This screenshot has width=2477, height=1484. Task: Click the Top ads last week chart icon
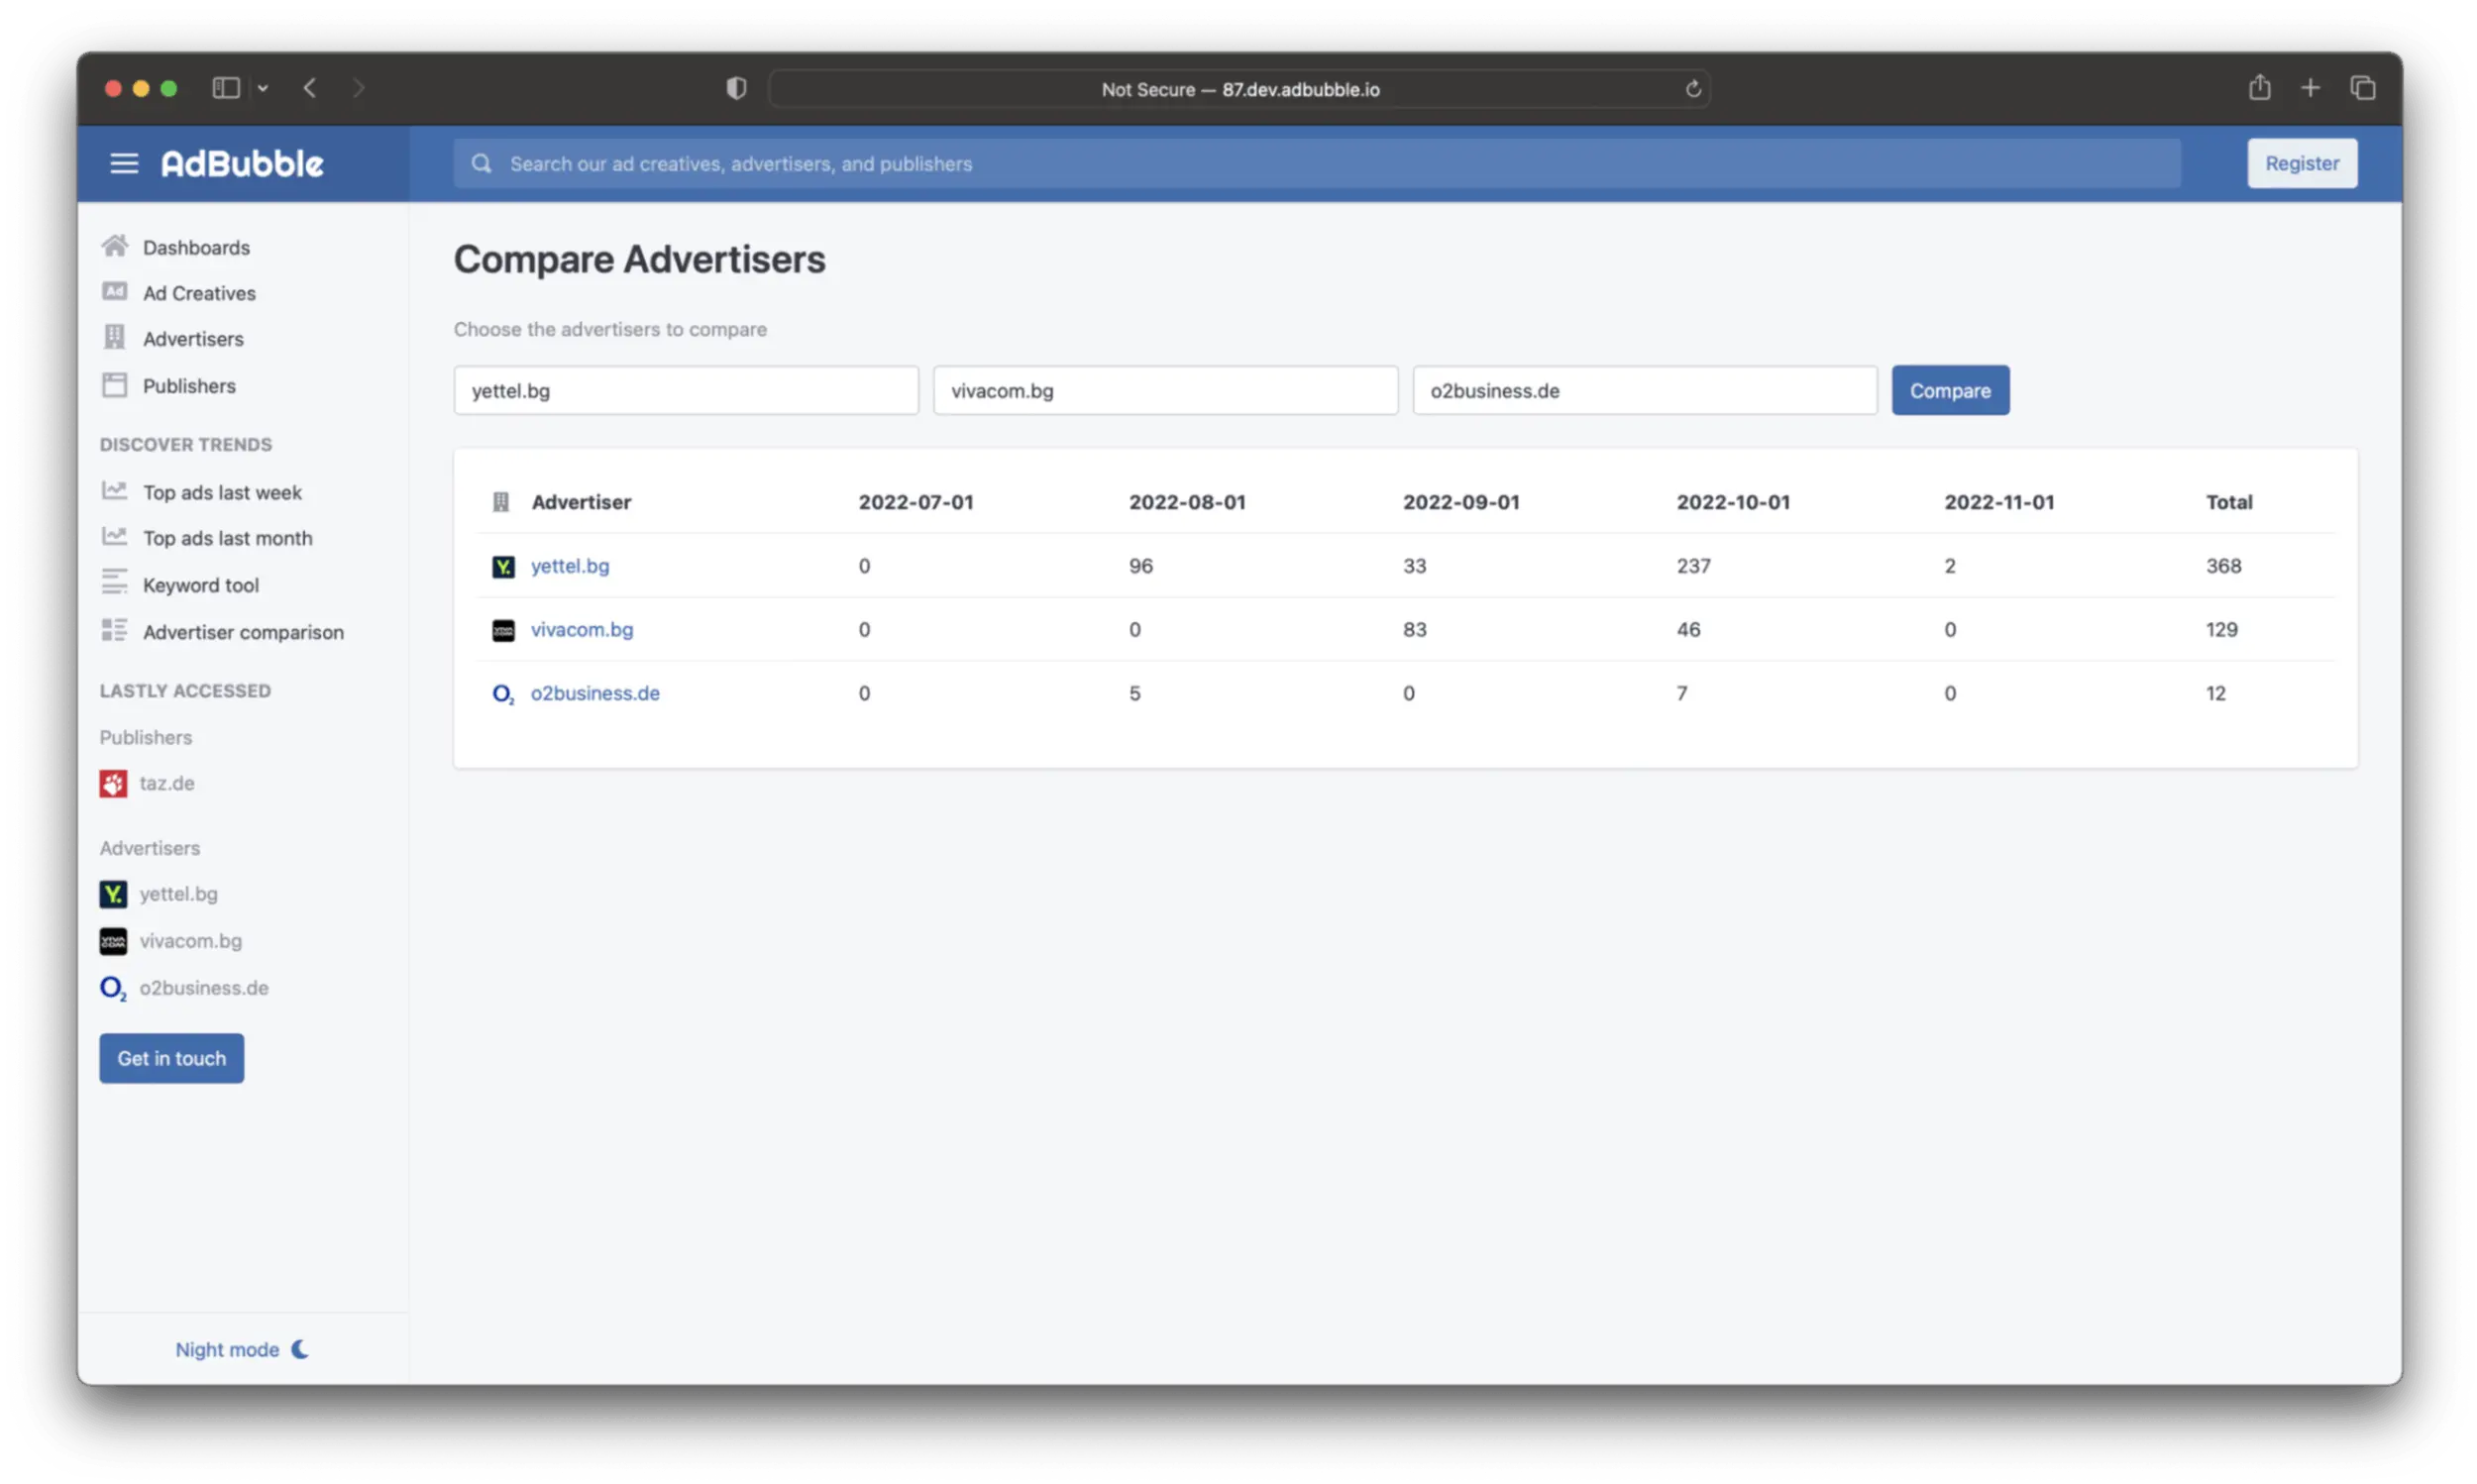tap(114, 491)
